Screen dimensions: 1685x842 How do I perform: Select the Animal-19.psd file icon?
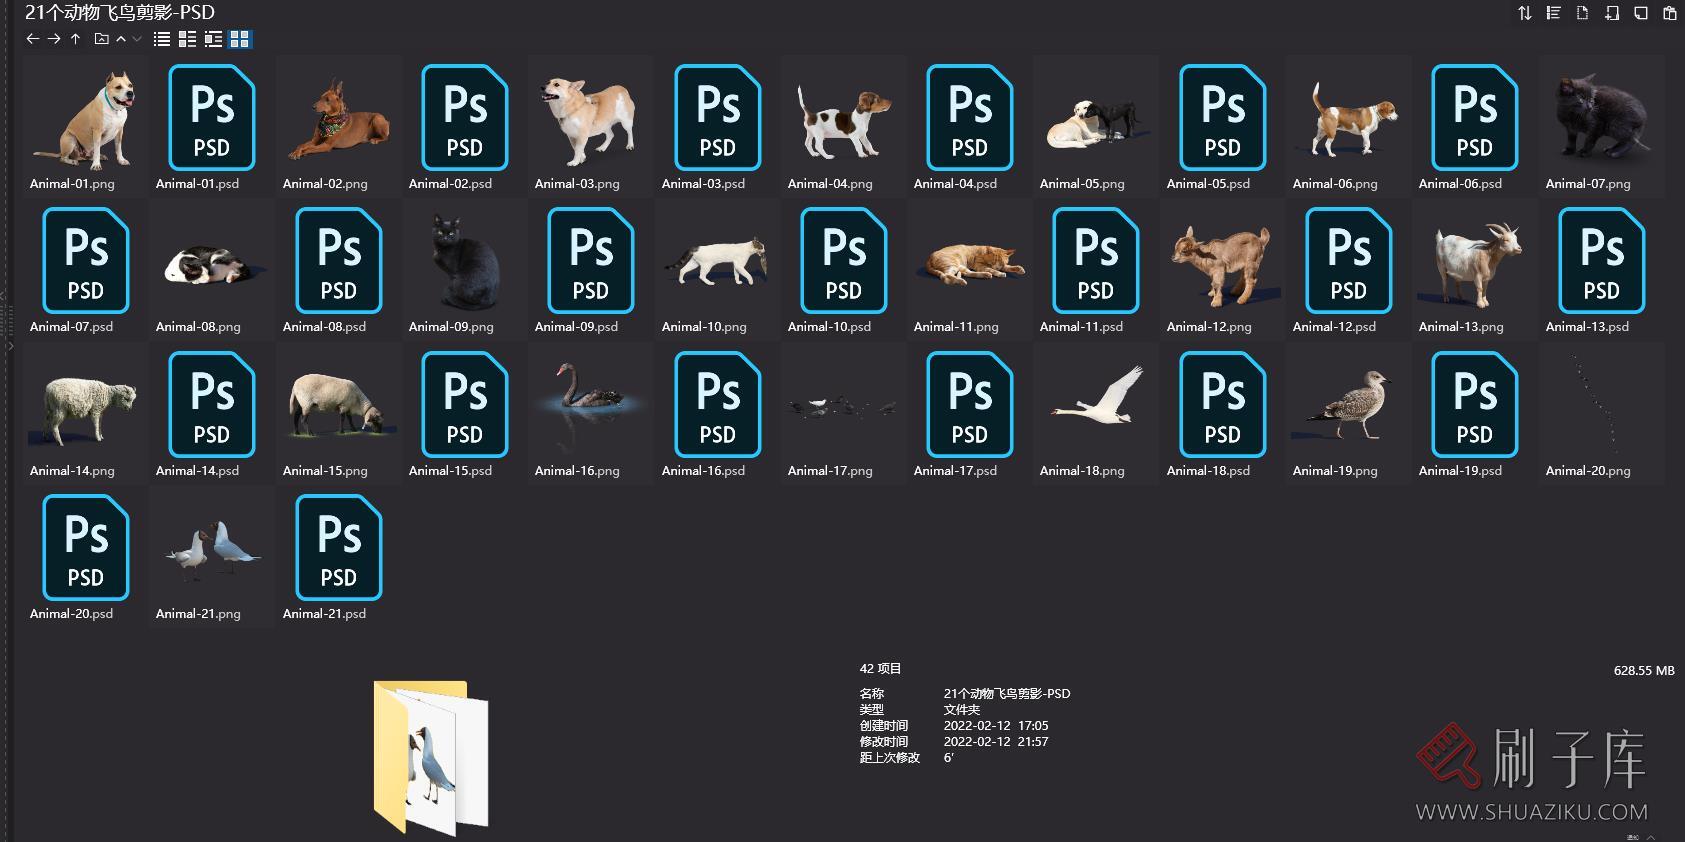pyautogui.click(x=1474, y=405)
